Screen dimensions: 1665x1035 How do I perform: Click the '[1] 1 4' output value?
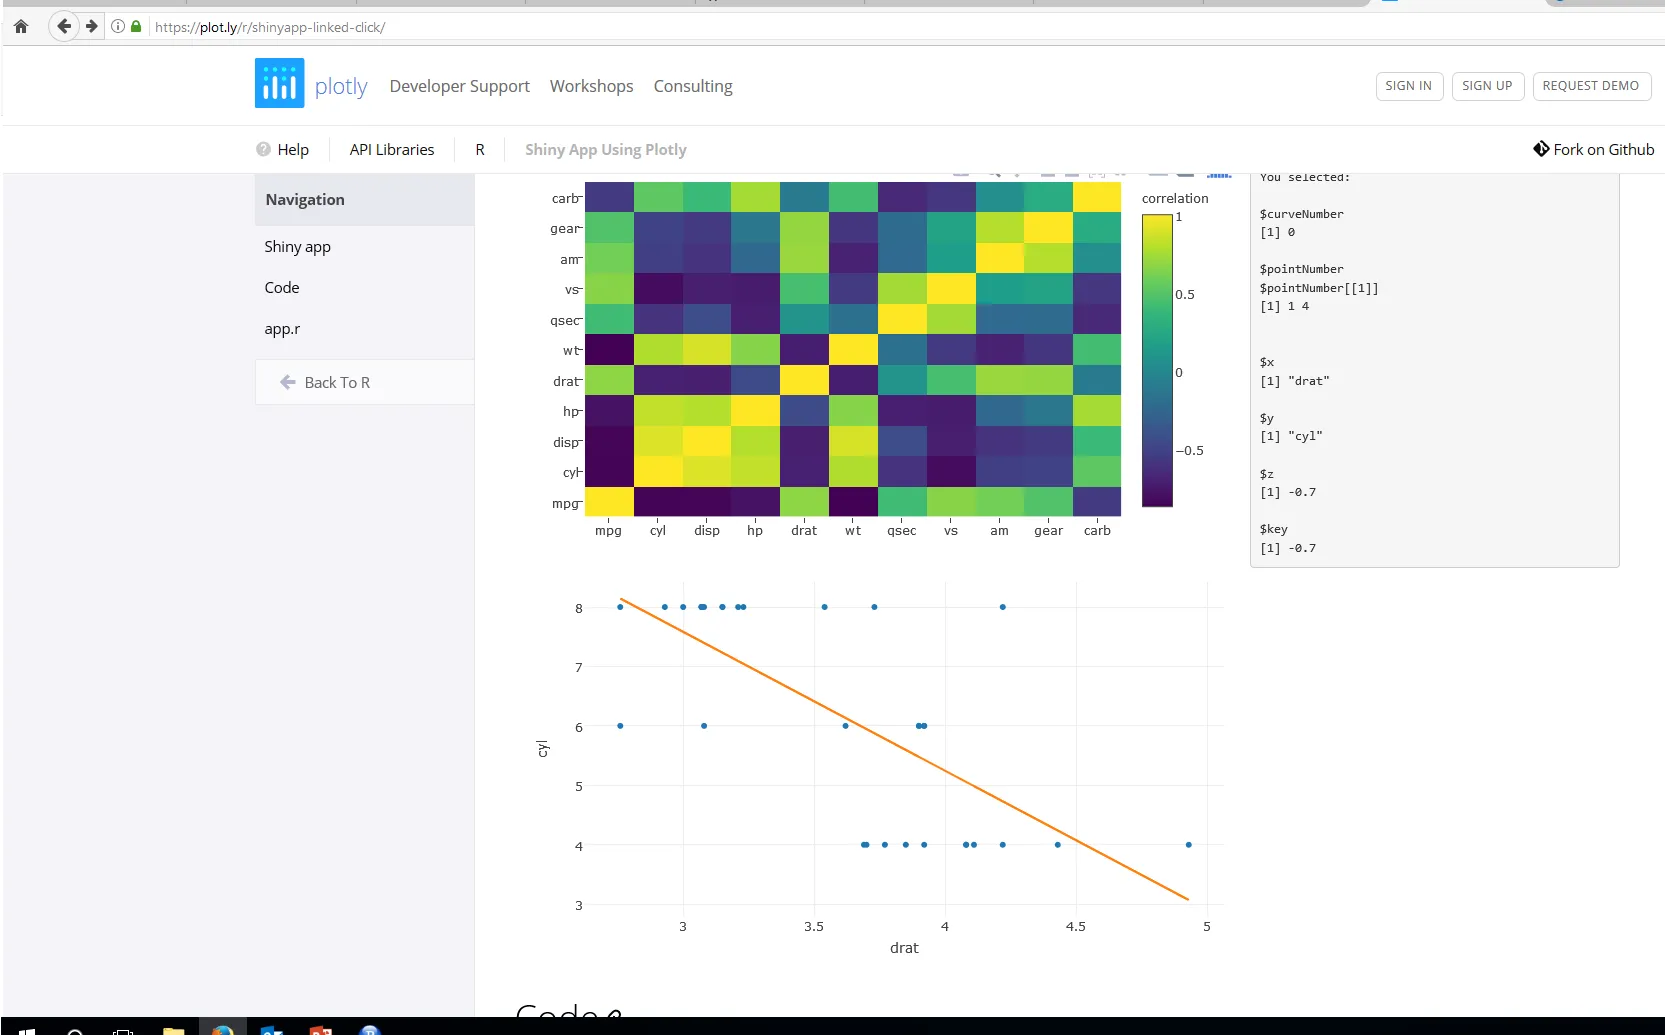(x=1285, y=306)
